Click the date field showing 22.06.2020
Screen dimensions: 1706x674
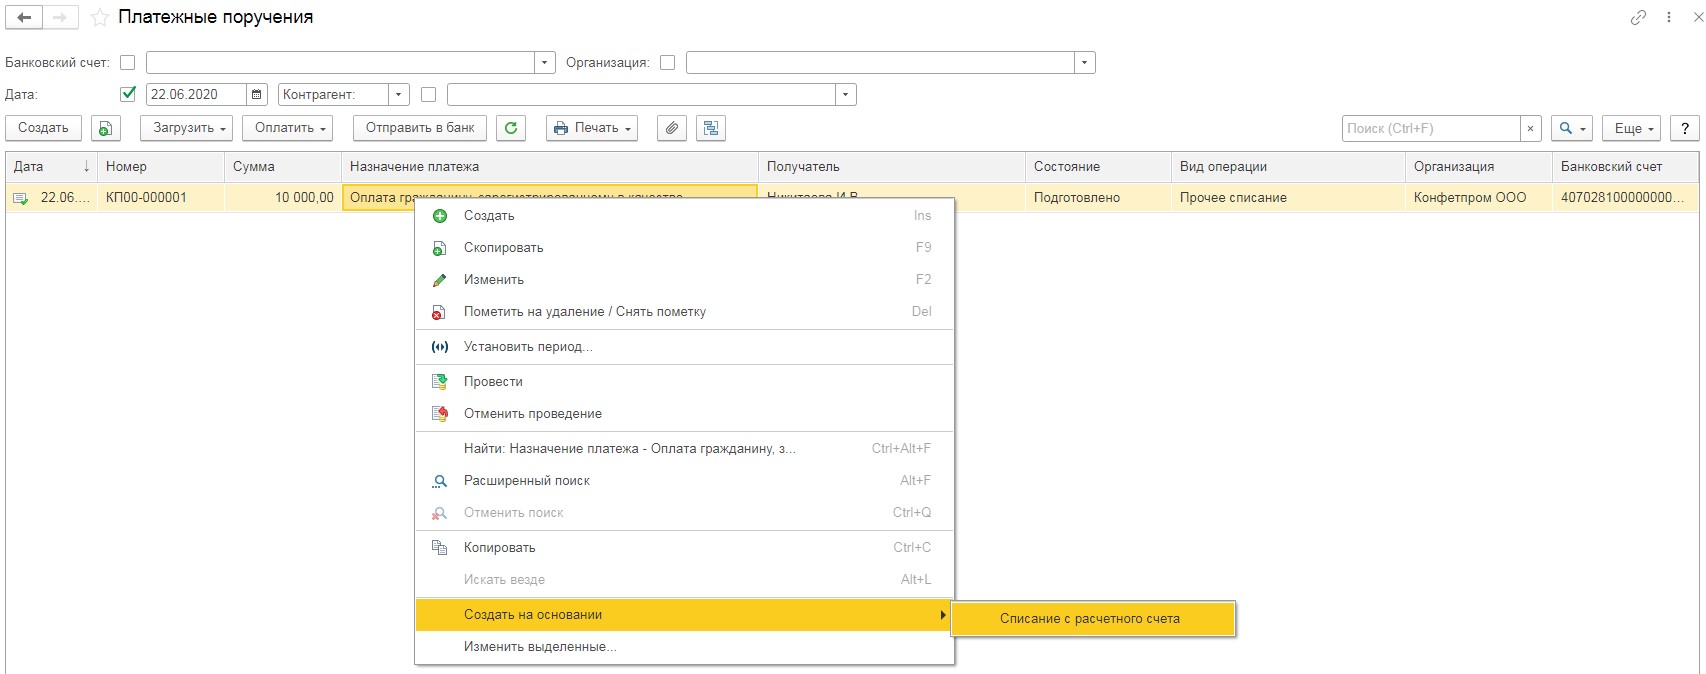[196, 95]
